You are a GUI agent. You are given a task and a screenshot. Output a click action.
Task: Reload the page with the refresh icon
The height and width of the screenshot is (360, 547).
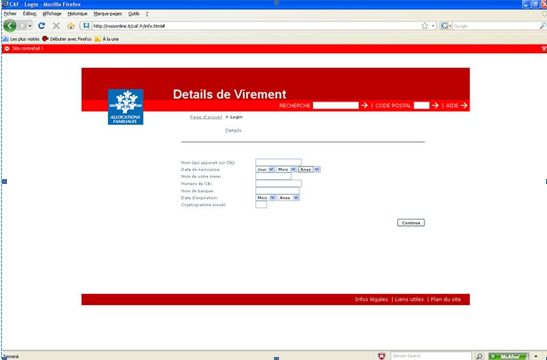click(x=42, y=26)
